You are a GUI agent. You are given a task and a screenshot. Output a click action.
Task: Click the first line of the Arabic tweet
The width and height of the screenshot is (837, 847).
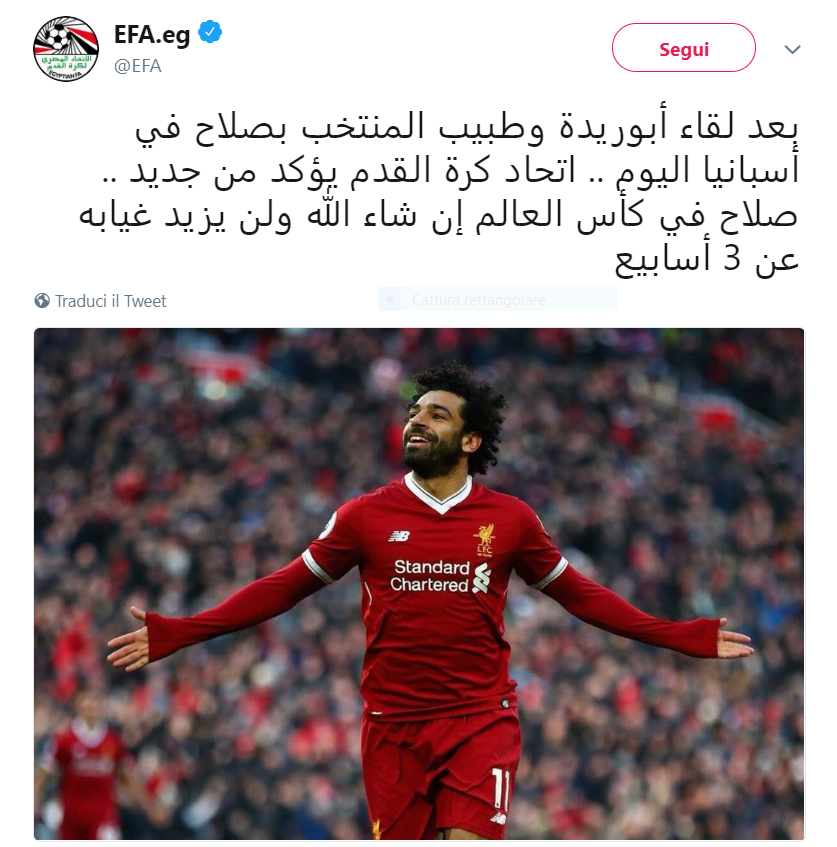tap(466, 127)
